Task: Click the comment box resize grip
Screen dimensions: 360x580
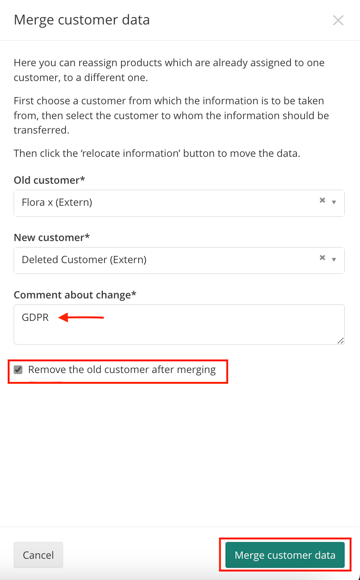Action: [341, 341]
